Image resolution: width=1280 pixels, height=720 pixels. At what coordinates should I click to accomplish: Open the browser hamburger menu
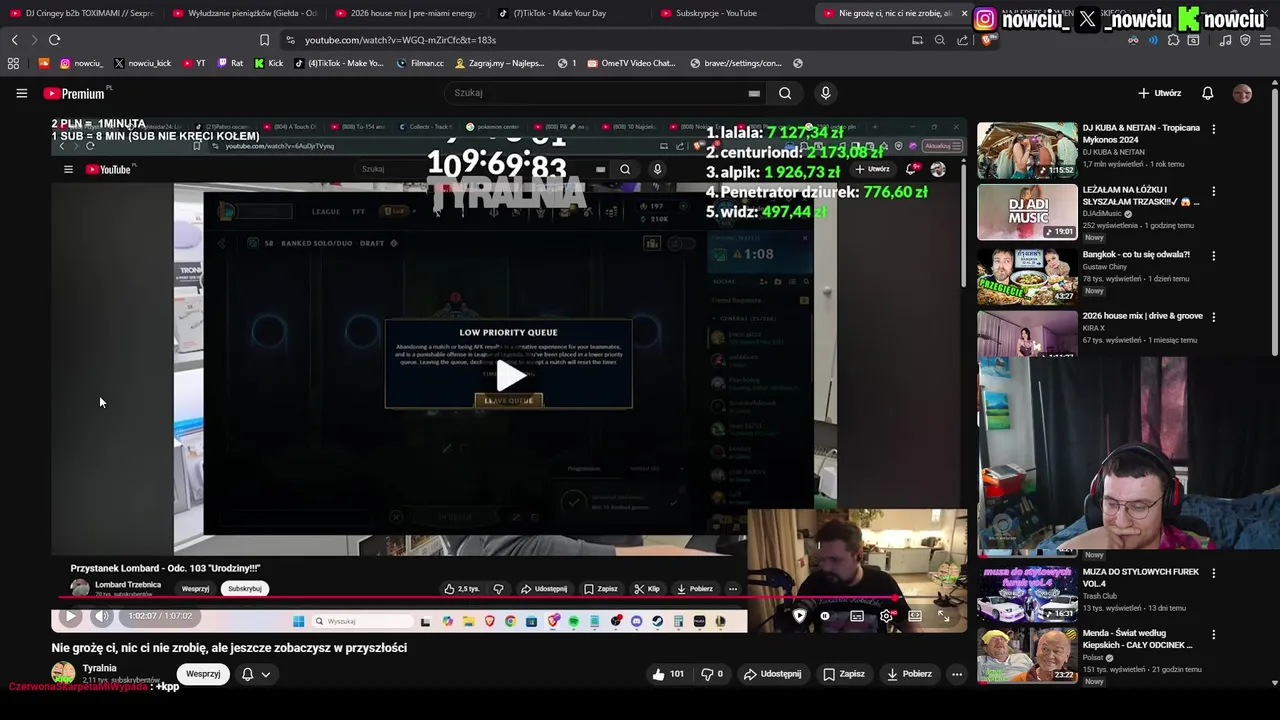(x=1265, y=40)
